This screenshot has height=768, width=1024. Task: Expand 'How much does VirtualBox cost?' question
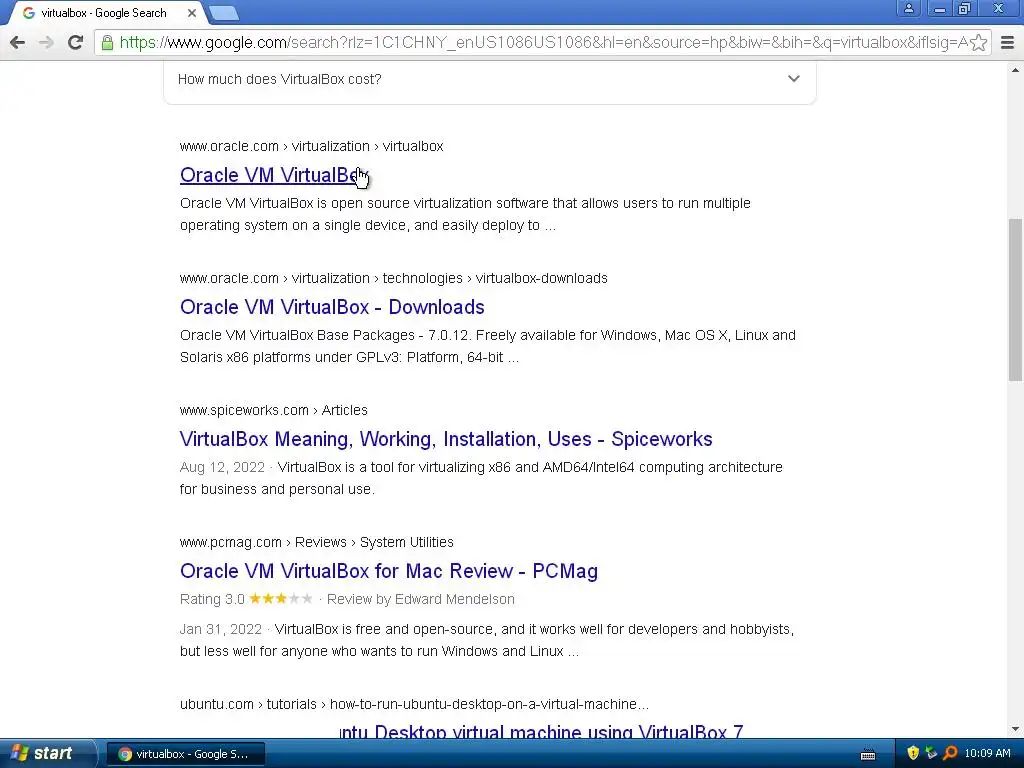pyautogui.click(x=489, y=79)
